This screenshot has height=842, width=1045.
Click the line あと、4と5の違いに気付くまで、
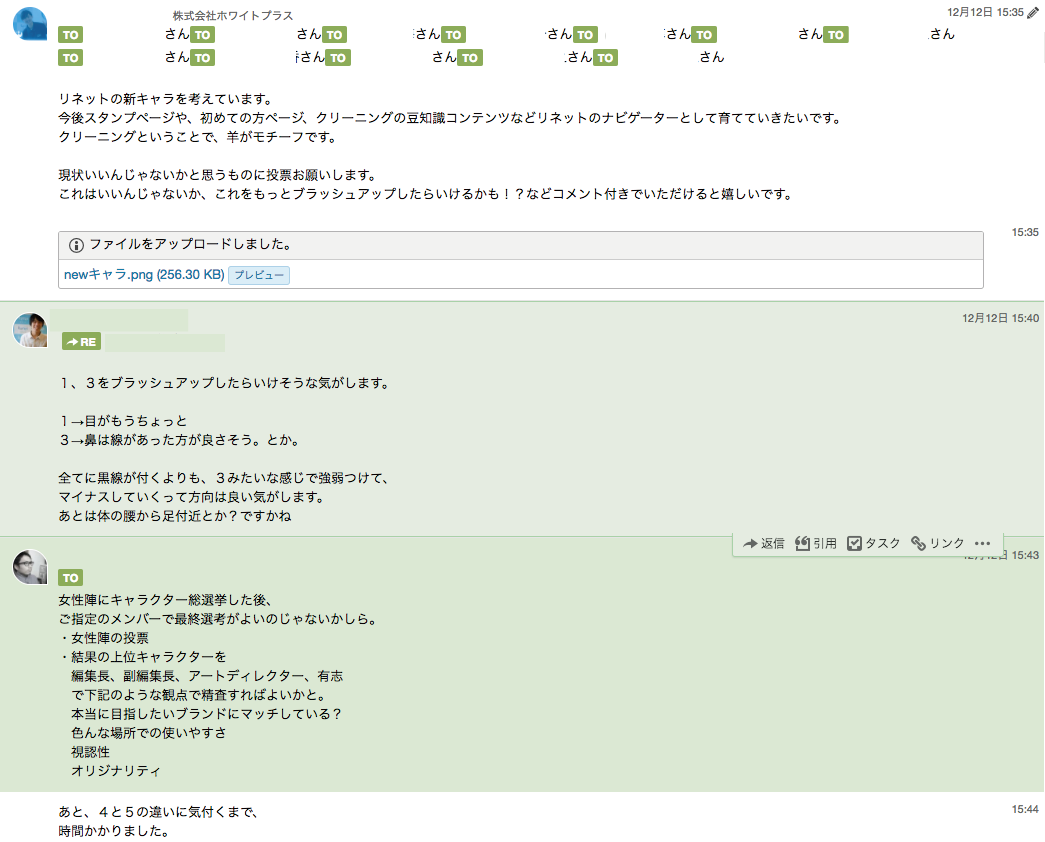(159, 812)
